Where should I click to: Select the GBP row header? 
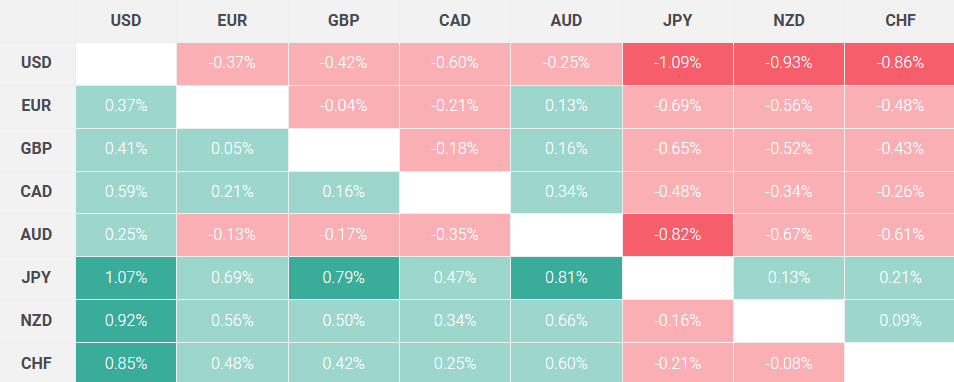pos(38,150)
